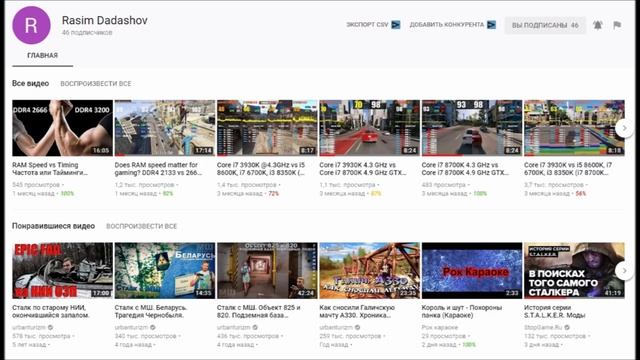The image size is (640, 360).
Task: Open the Рок Караоке thumbnail
Action: pyautogui.click(x=472, y=271)
